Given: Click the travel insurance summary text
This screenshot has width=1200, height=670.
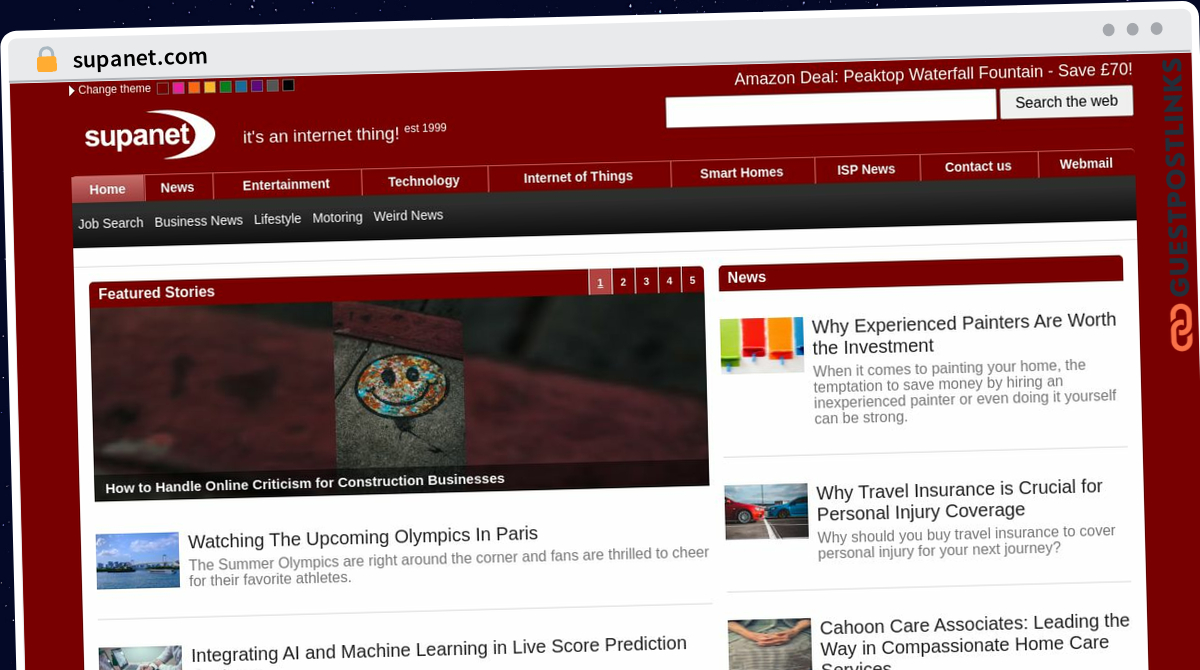Looking at the screenshot, I should coord(967,541).
